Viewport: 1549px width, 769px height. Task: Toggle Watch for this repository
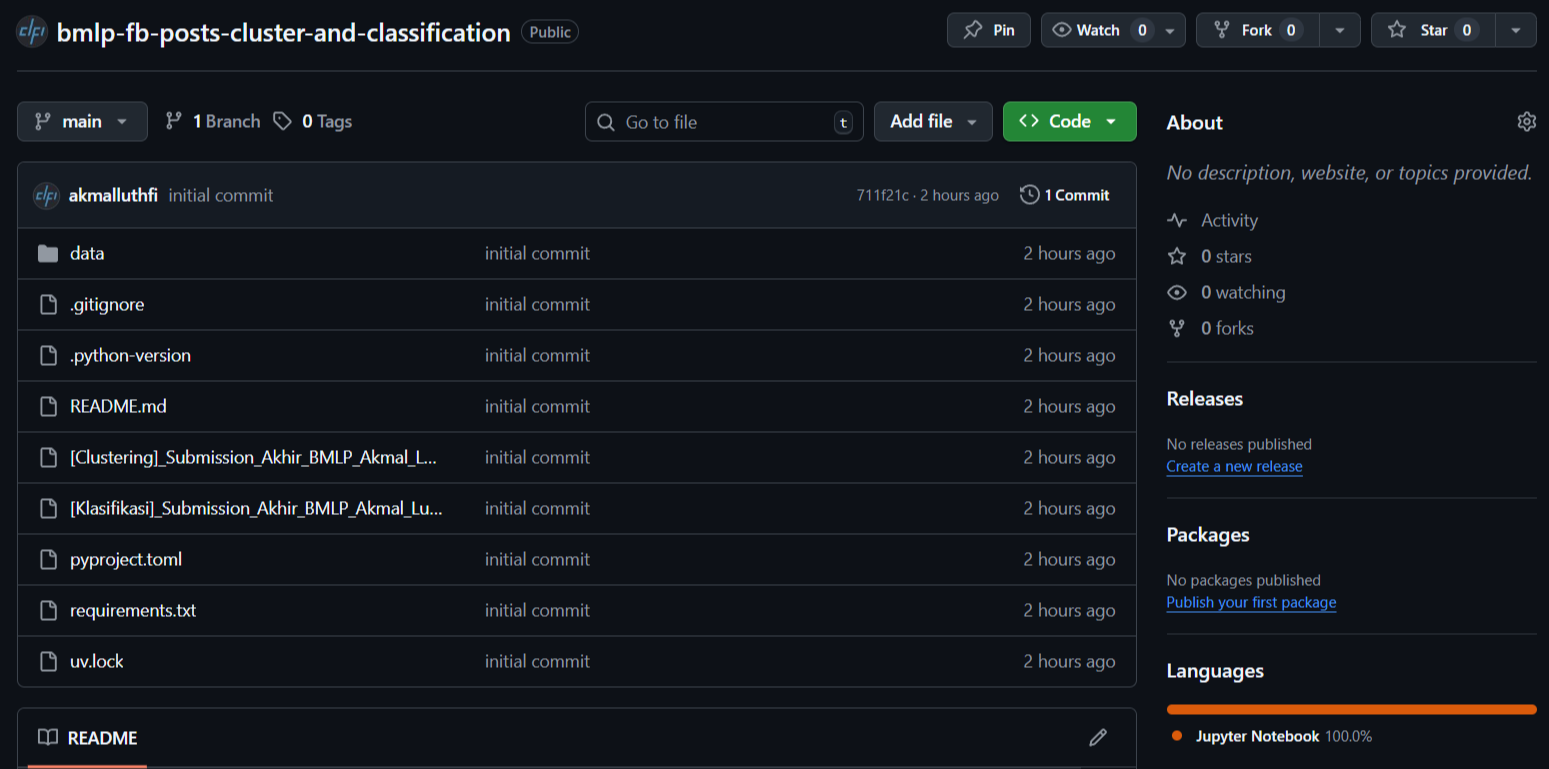pos(1100,29)
